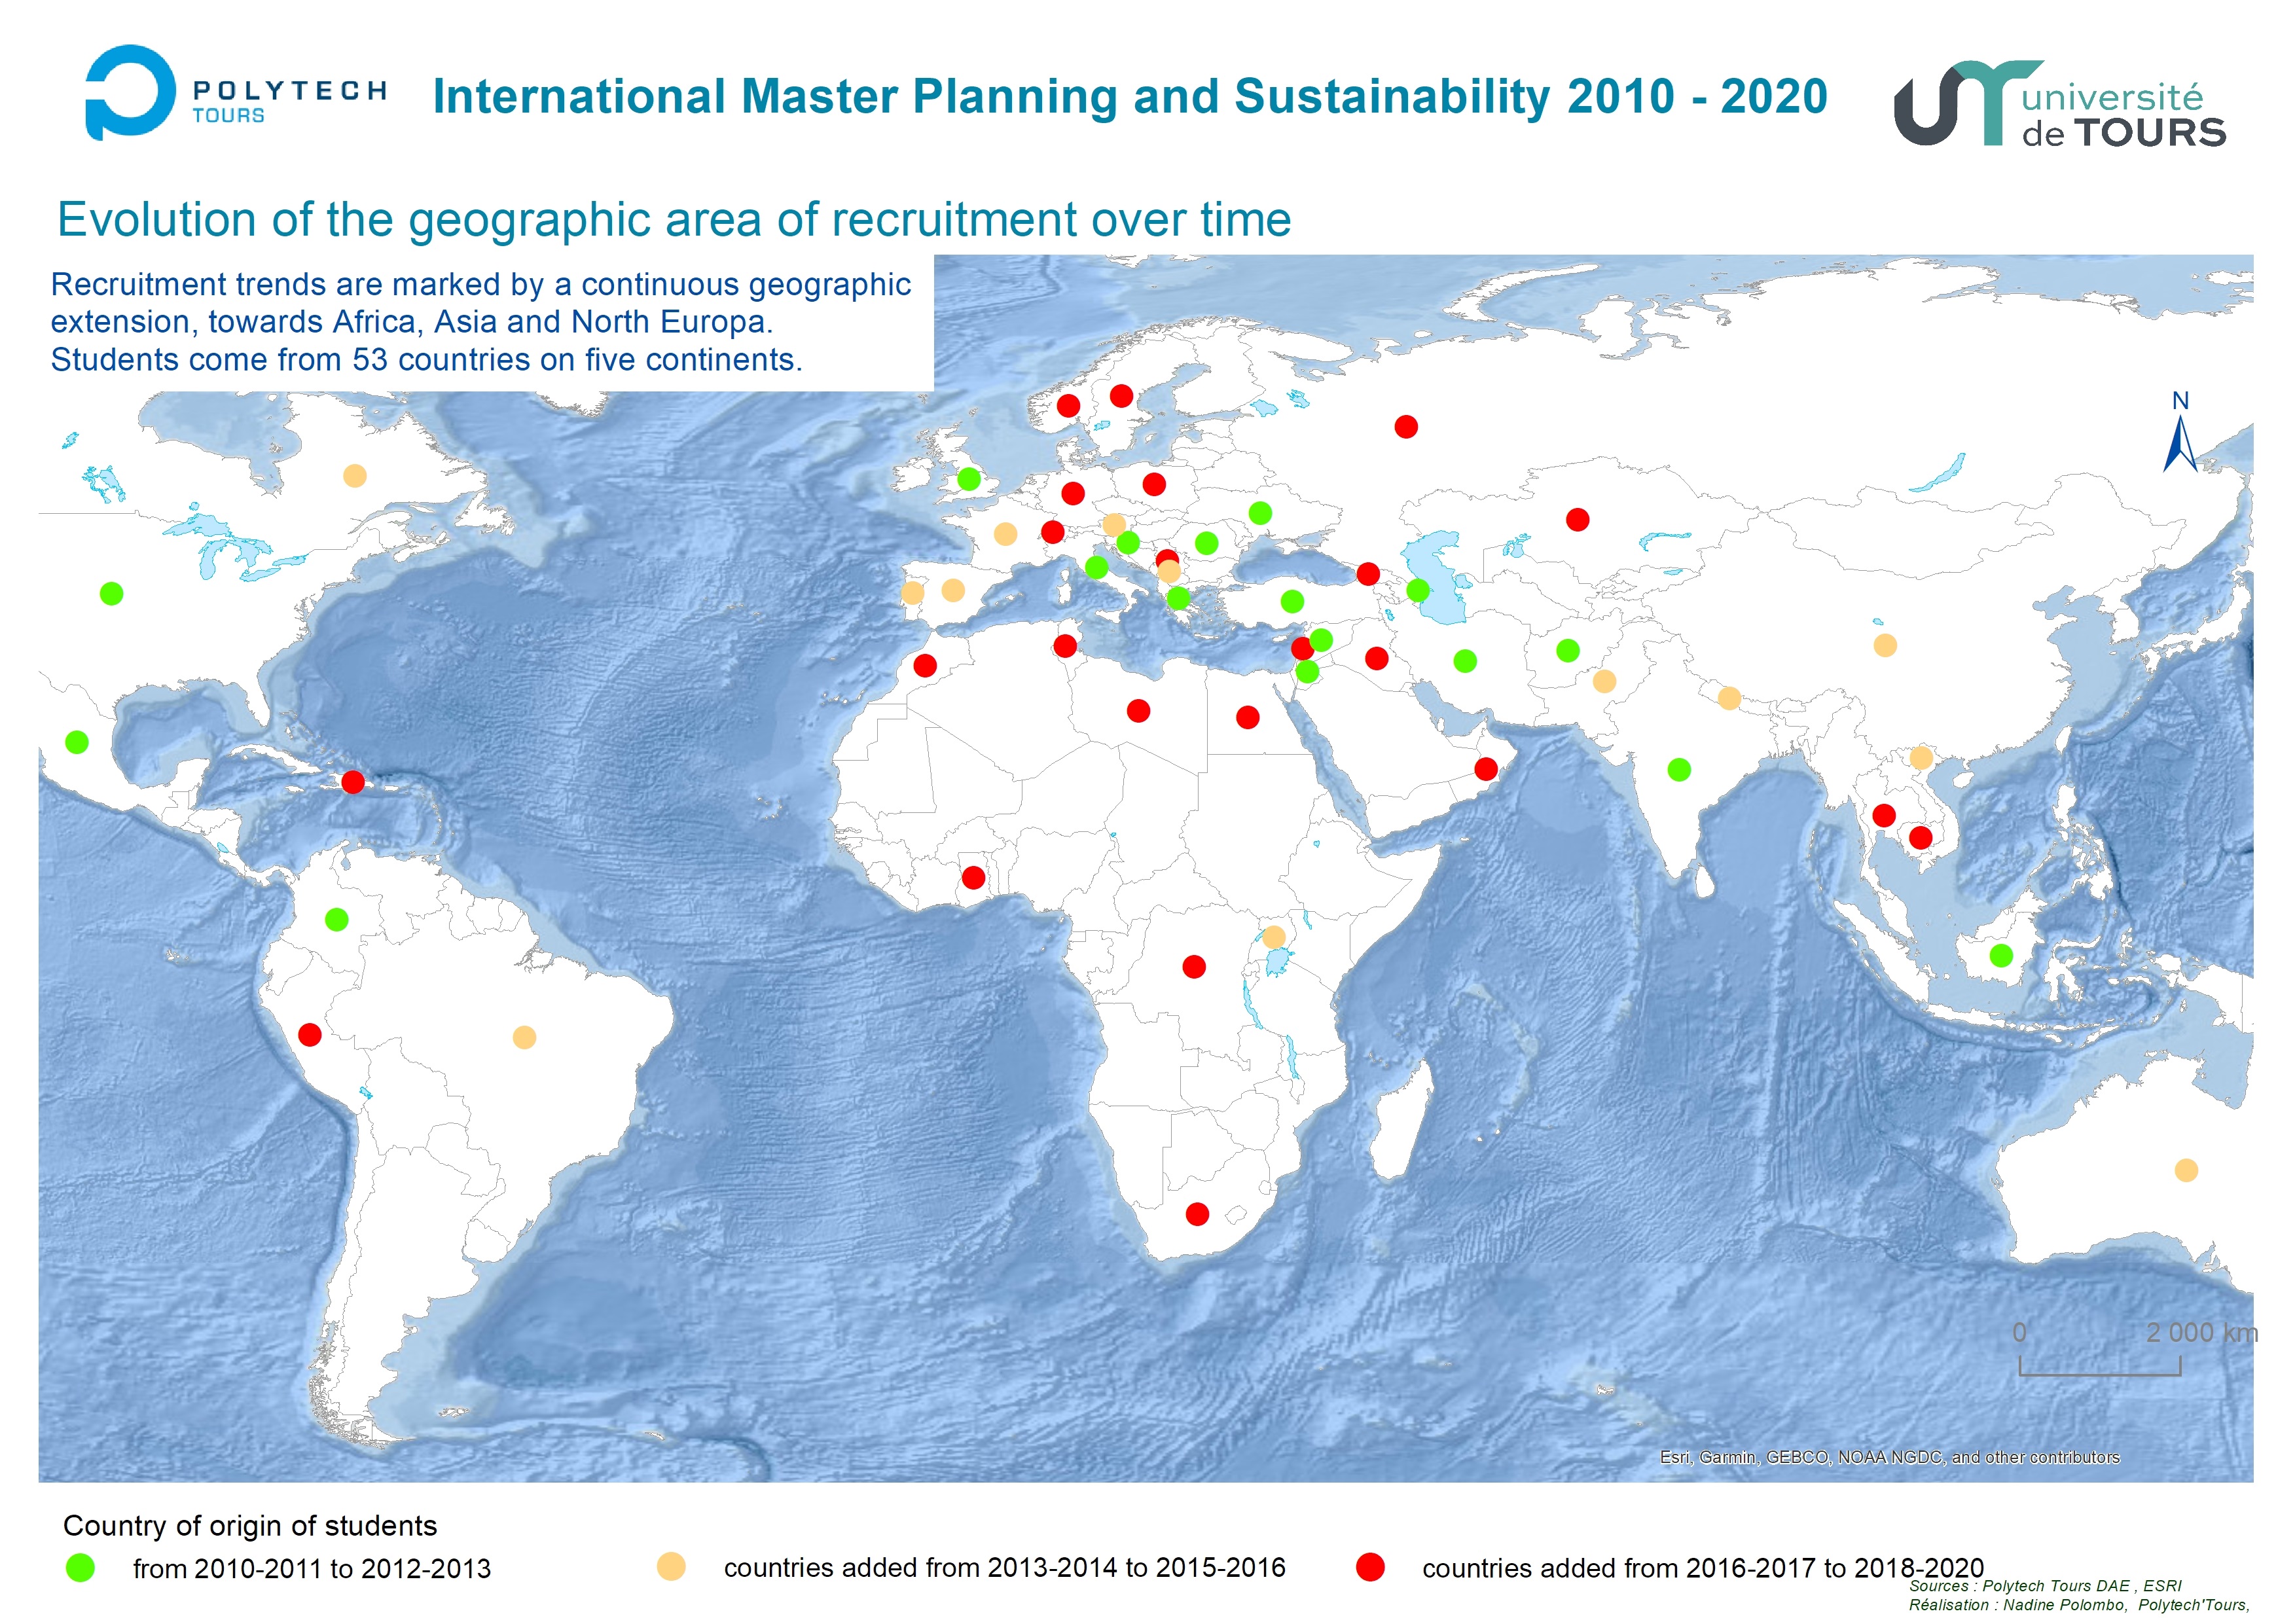The image size is (2295, 1624).
Task: Select the green dot on the United Kingdom
Action: (x=968, y=479)
